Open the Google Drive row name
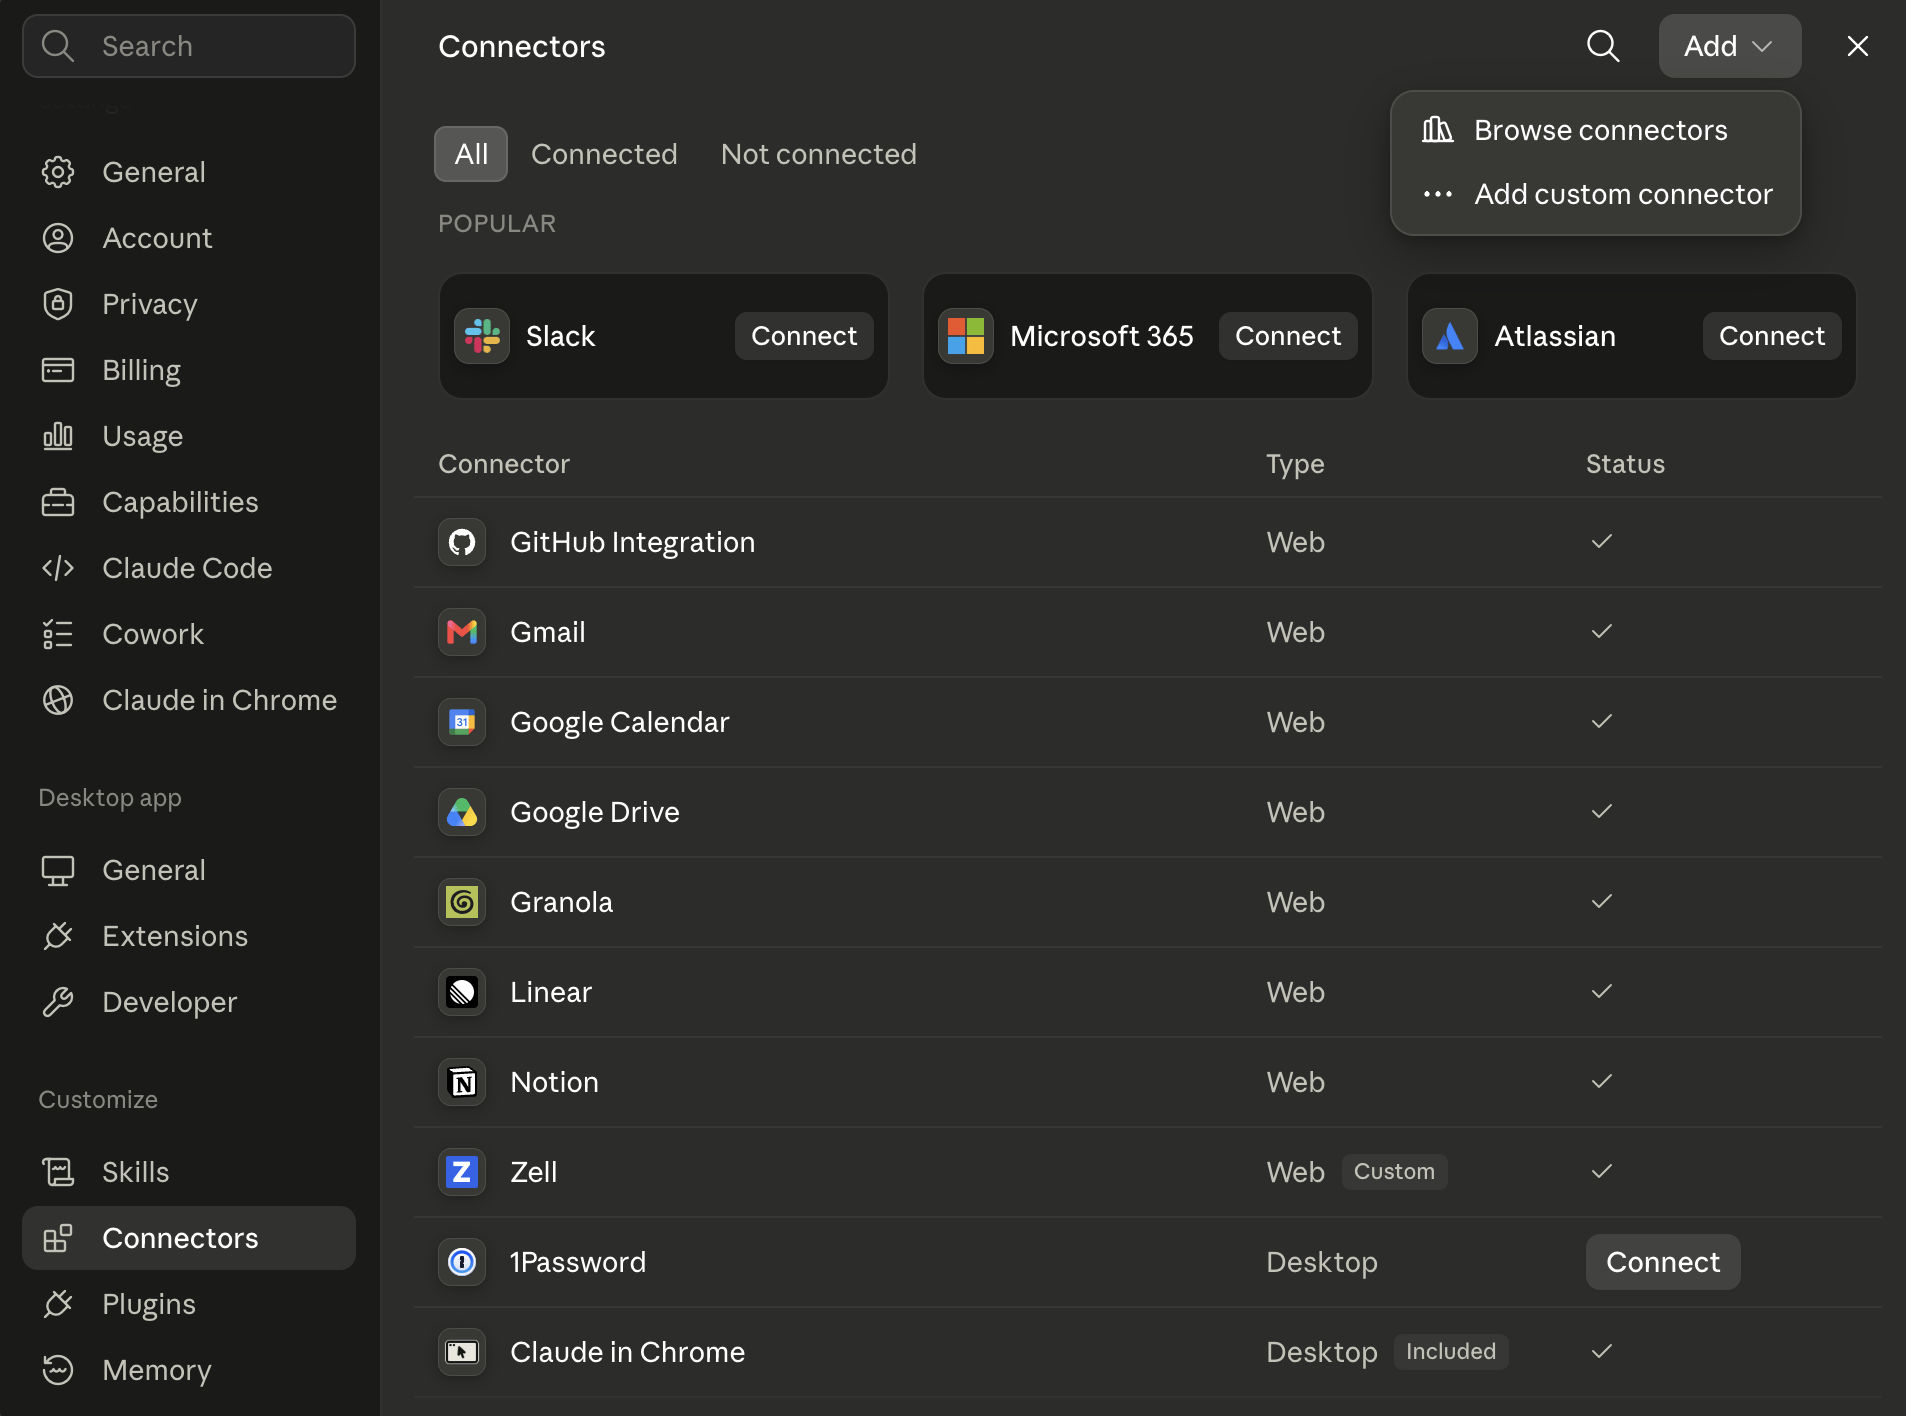The image size is (1906, 1416). (x=594, y=812)
